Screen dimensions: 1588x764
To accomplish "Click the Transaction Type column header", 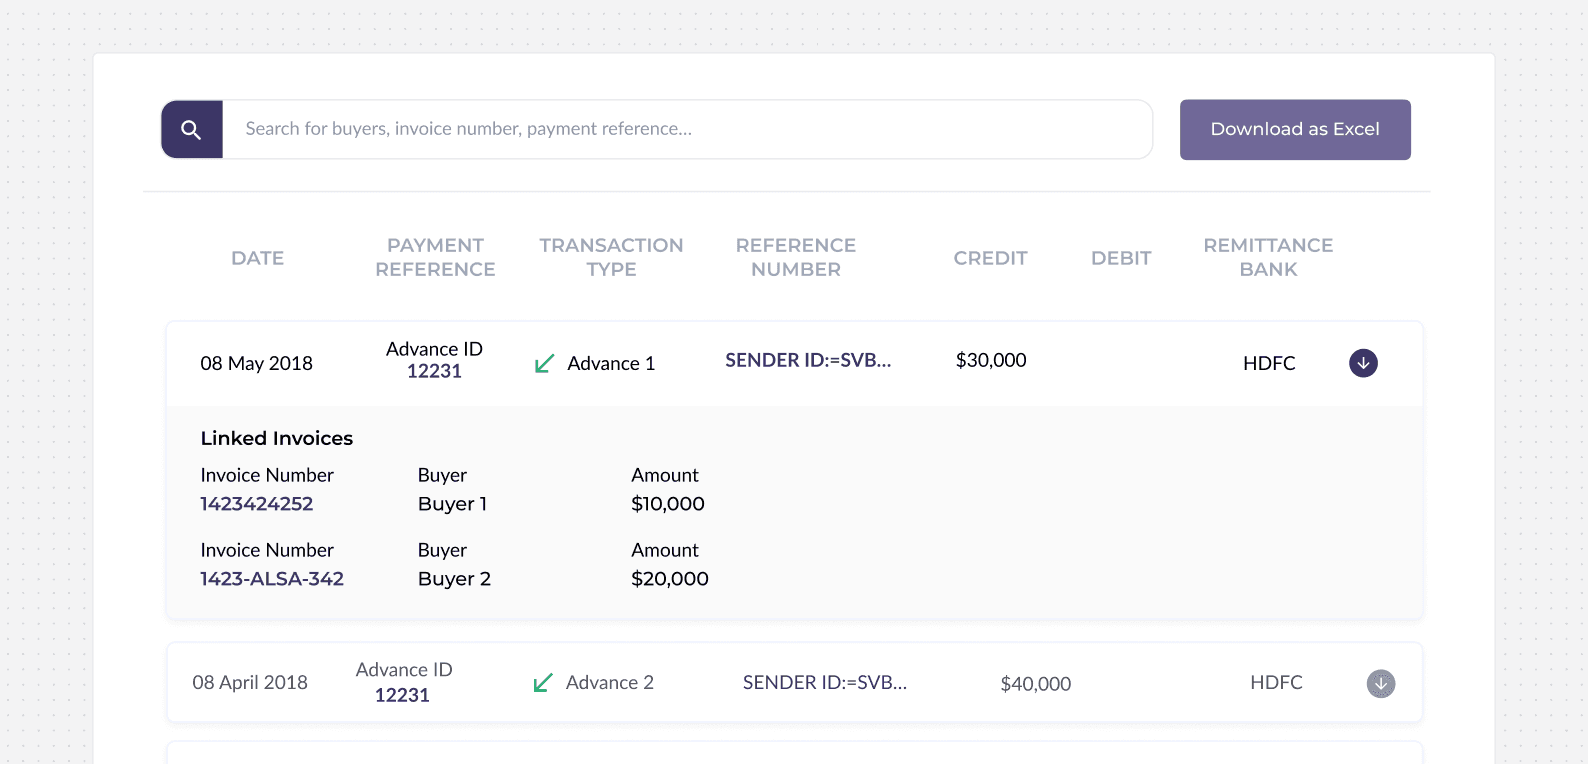I will tap(611, 258).
